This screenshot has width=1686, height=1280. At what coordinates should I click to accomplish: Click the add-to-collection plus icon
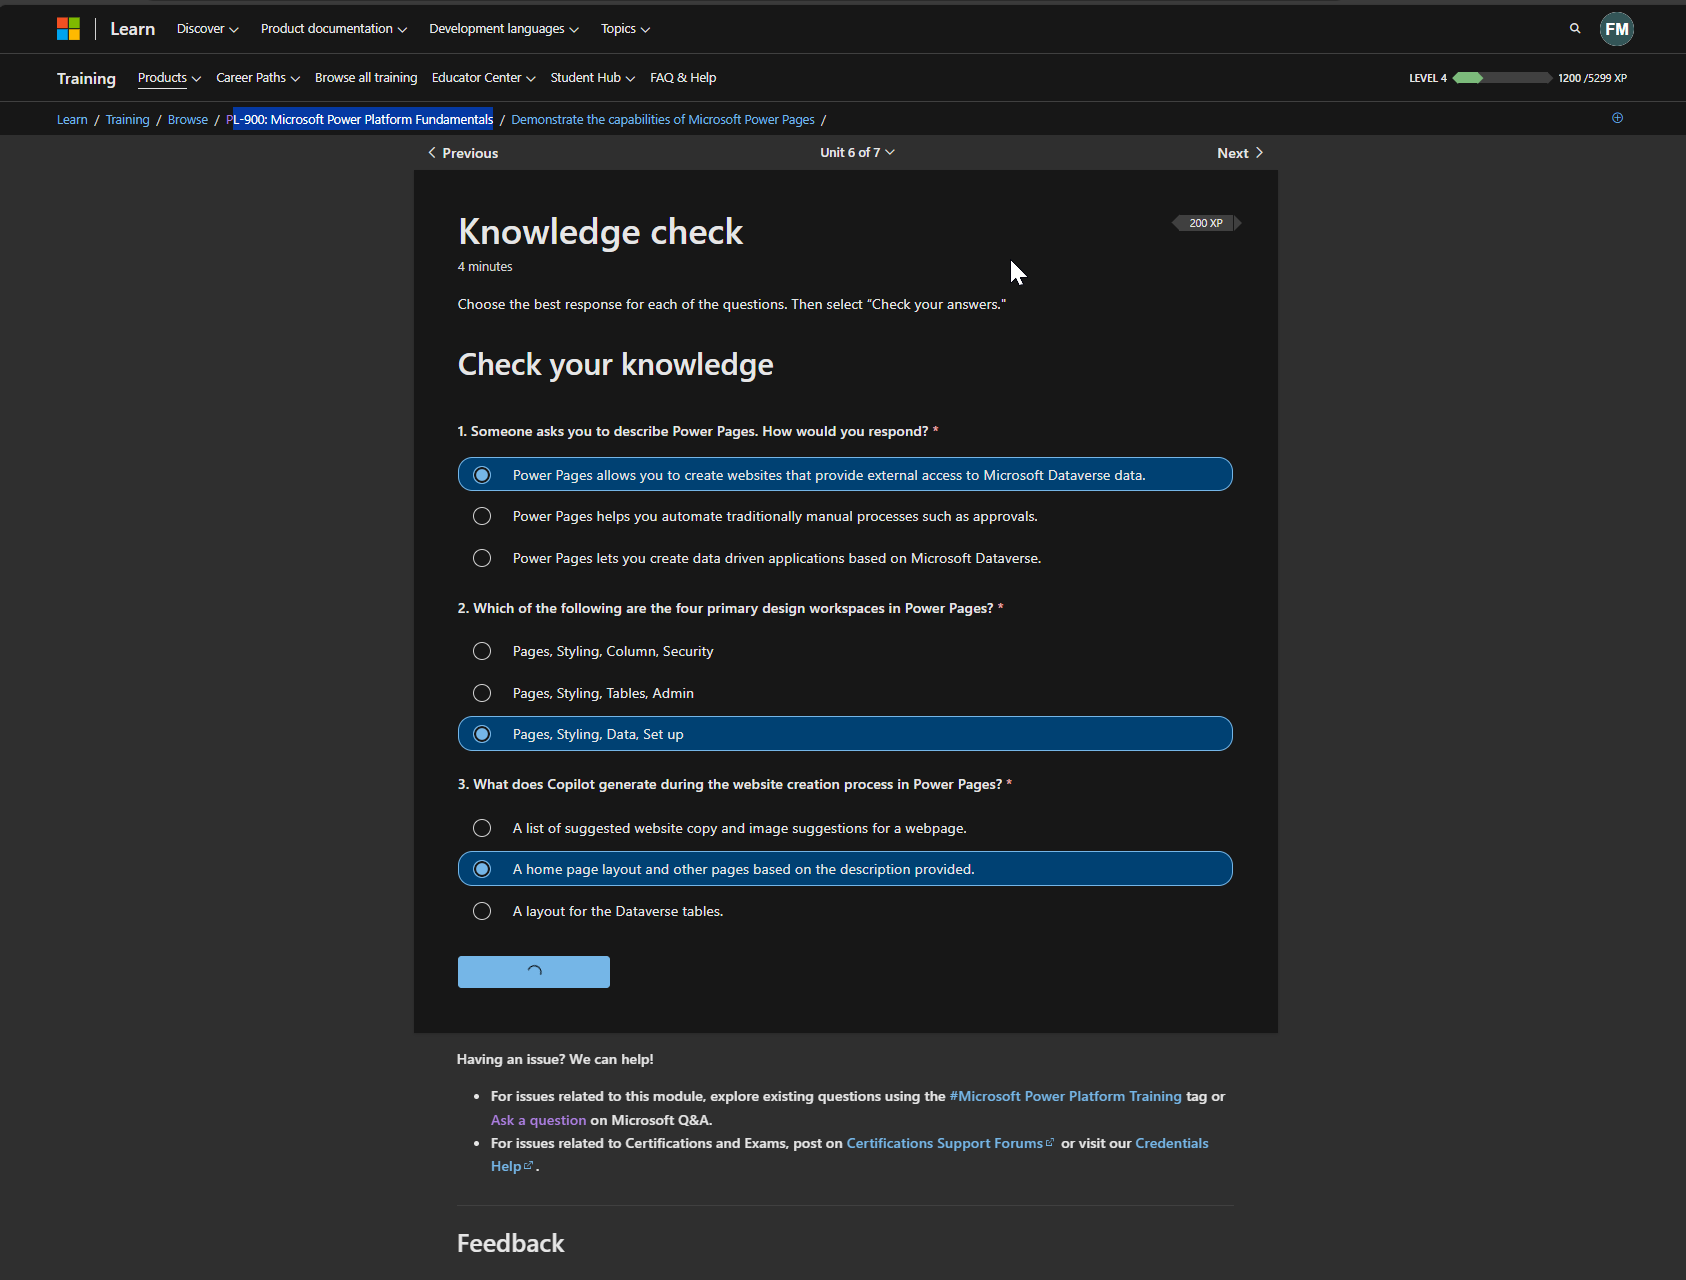click(1618, 118)
